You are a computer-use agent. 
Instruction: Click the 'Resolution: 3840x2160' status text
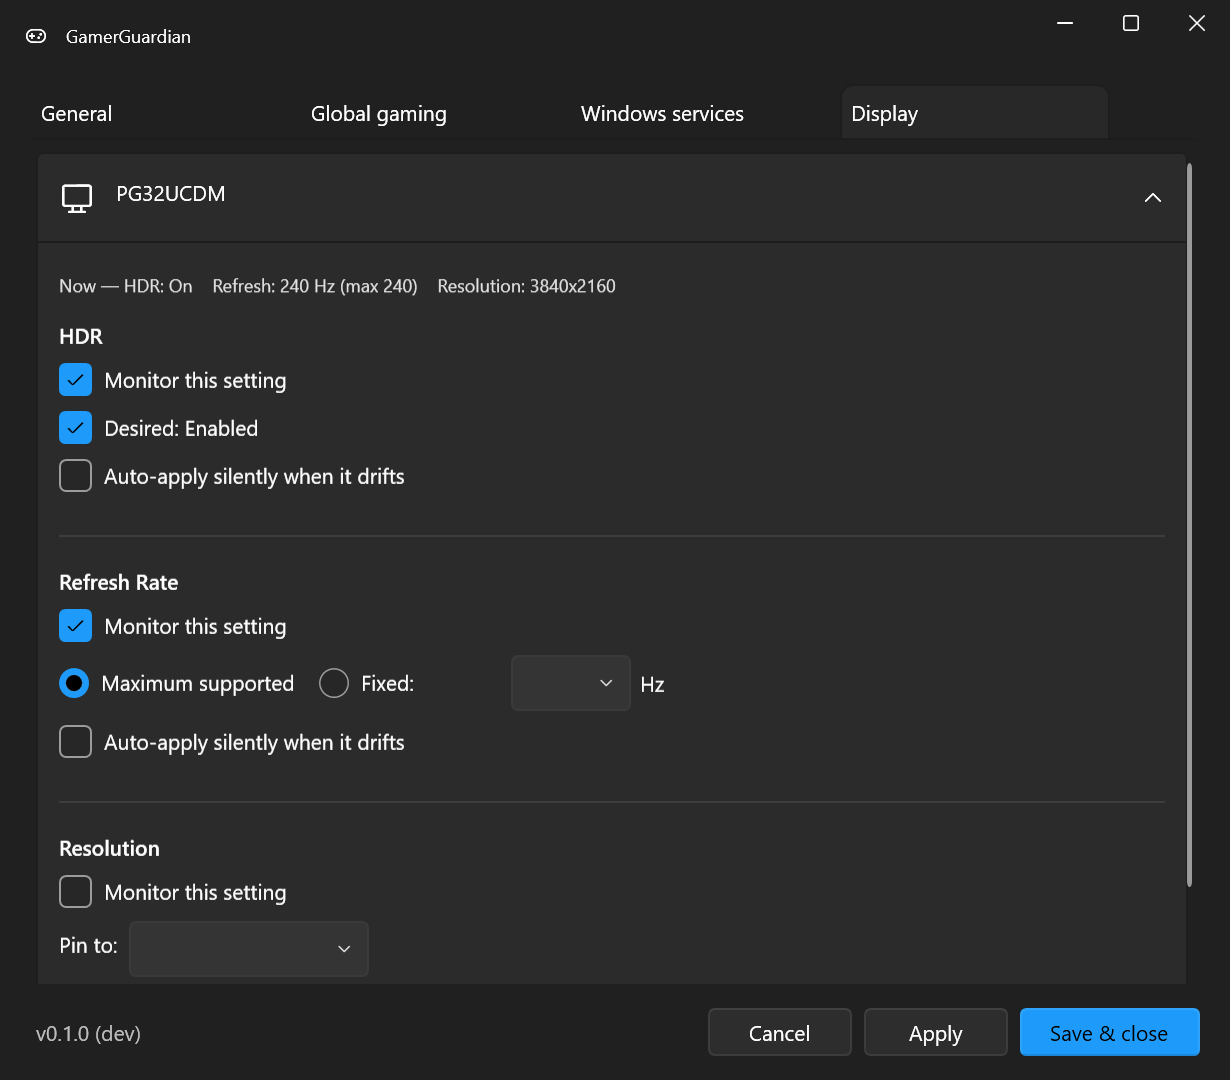click(x=527, y=286)
